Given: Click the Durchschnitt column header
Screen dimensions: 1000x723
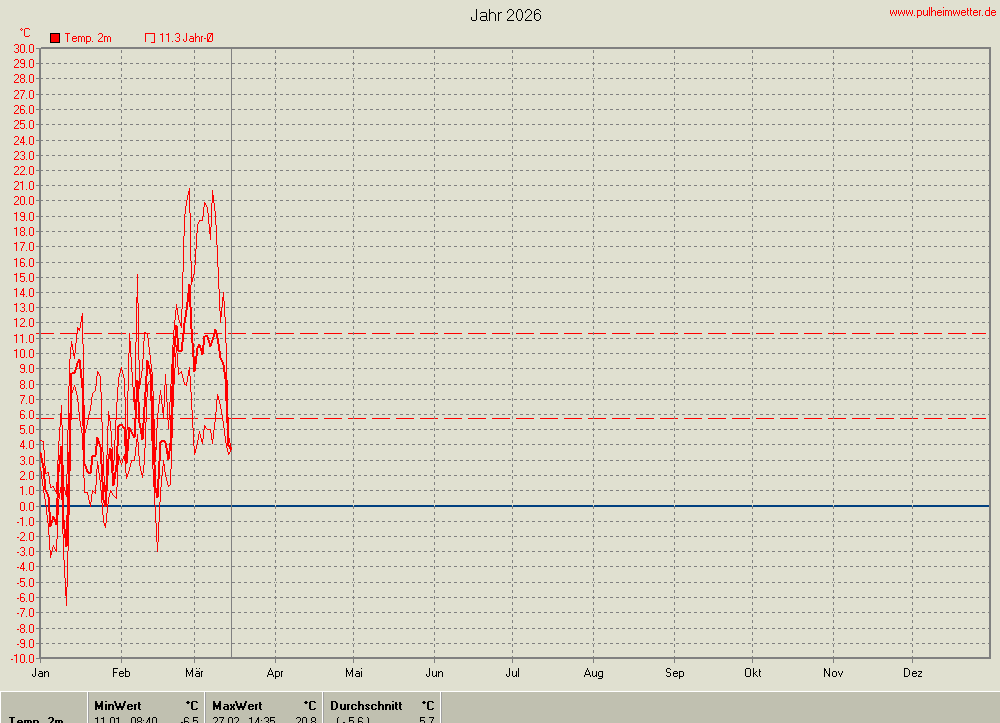Looking at the screenshot, I should click(366, 705).
